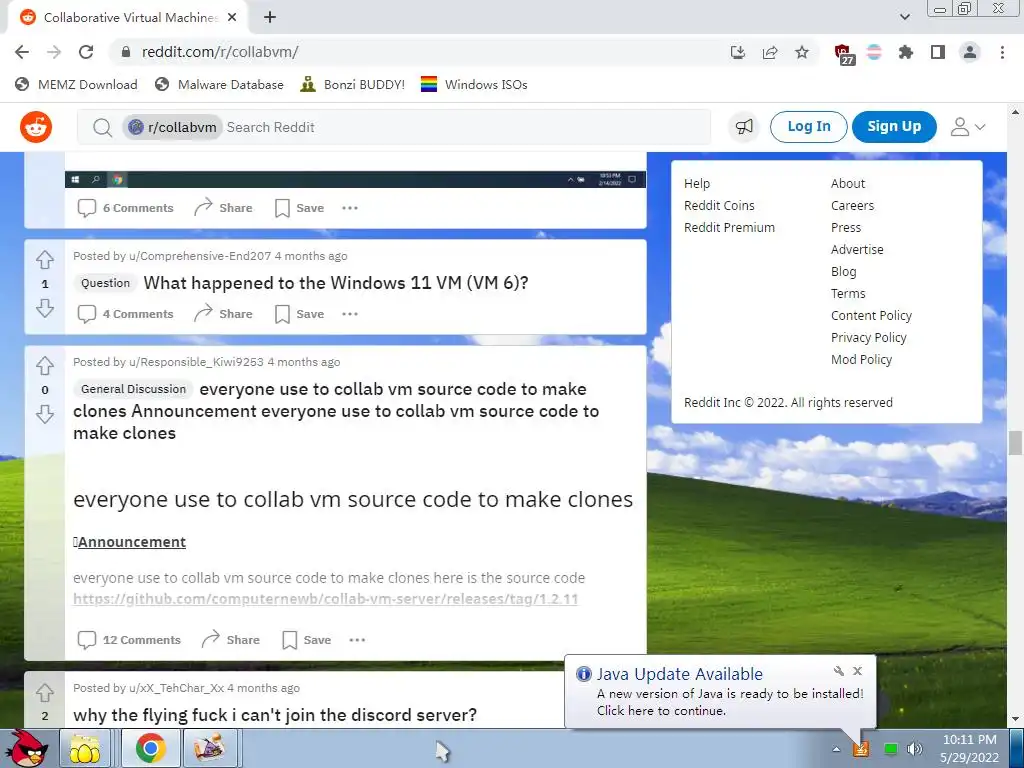Click the install app icon in address bar
This screenshot has width=1024, height=768.
point(738,52)
